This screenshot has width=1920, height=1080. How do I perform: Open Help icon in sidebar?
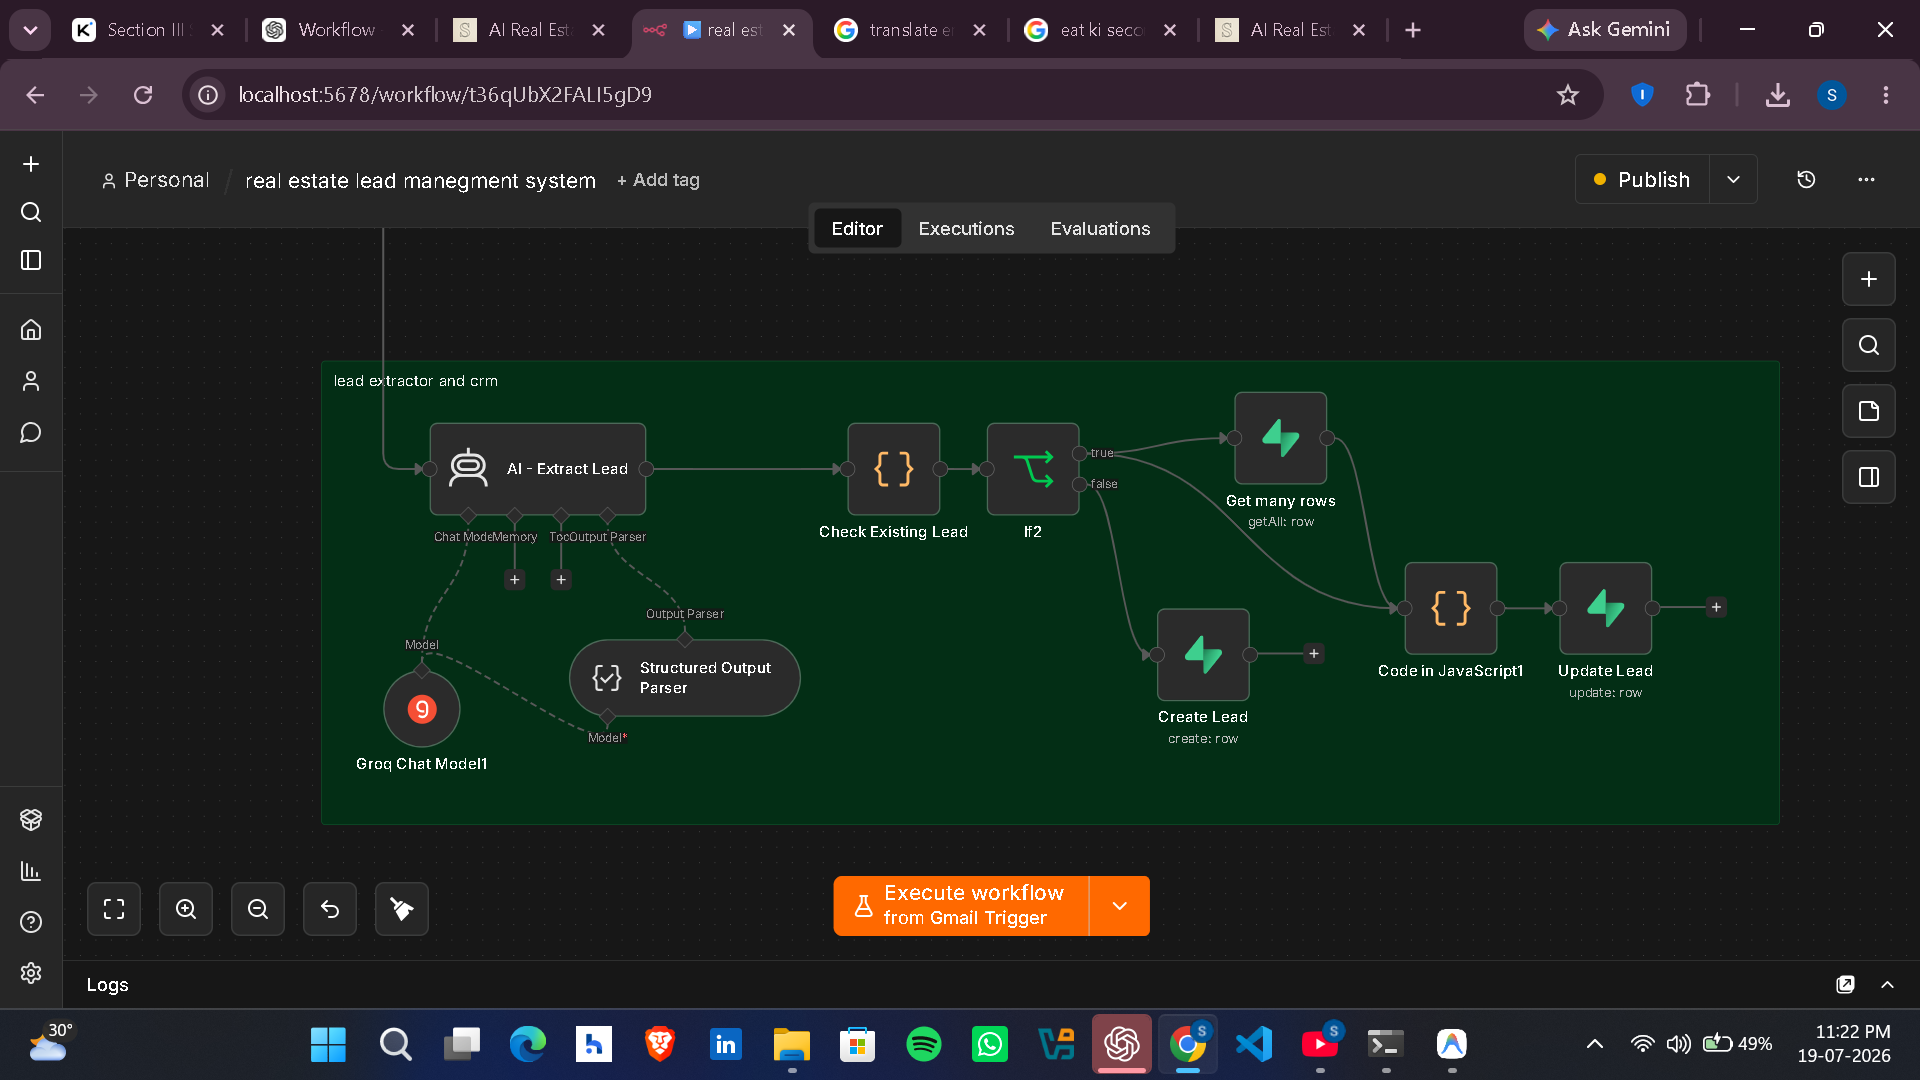(31, 922)
